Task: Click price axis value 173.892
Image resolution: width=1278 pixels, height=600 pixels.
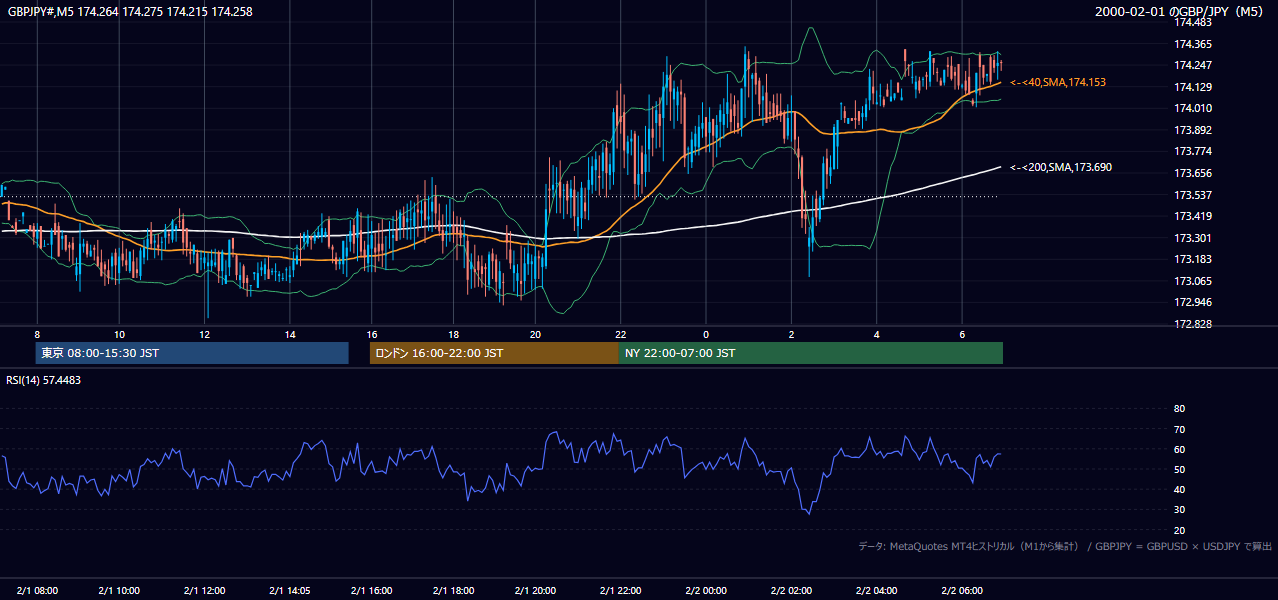Action: tap(1193, 130)
